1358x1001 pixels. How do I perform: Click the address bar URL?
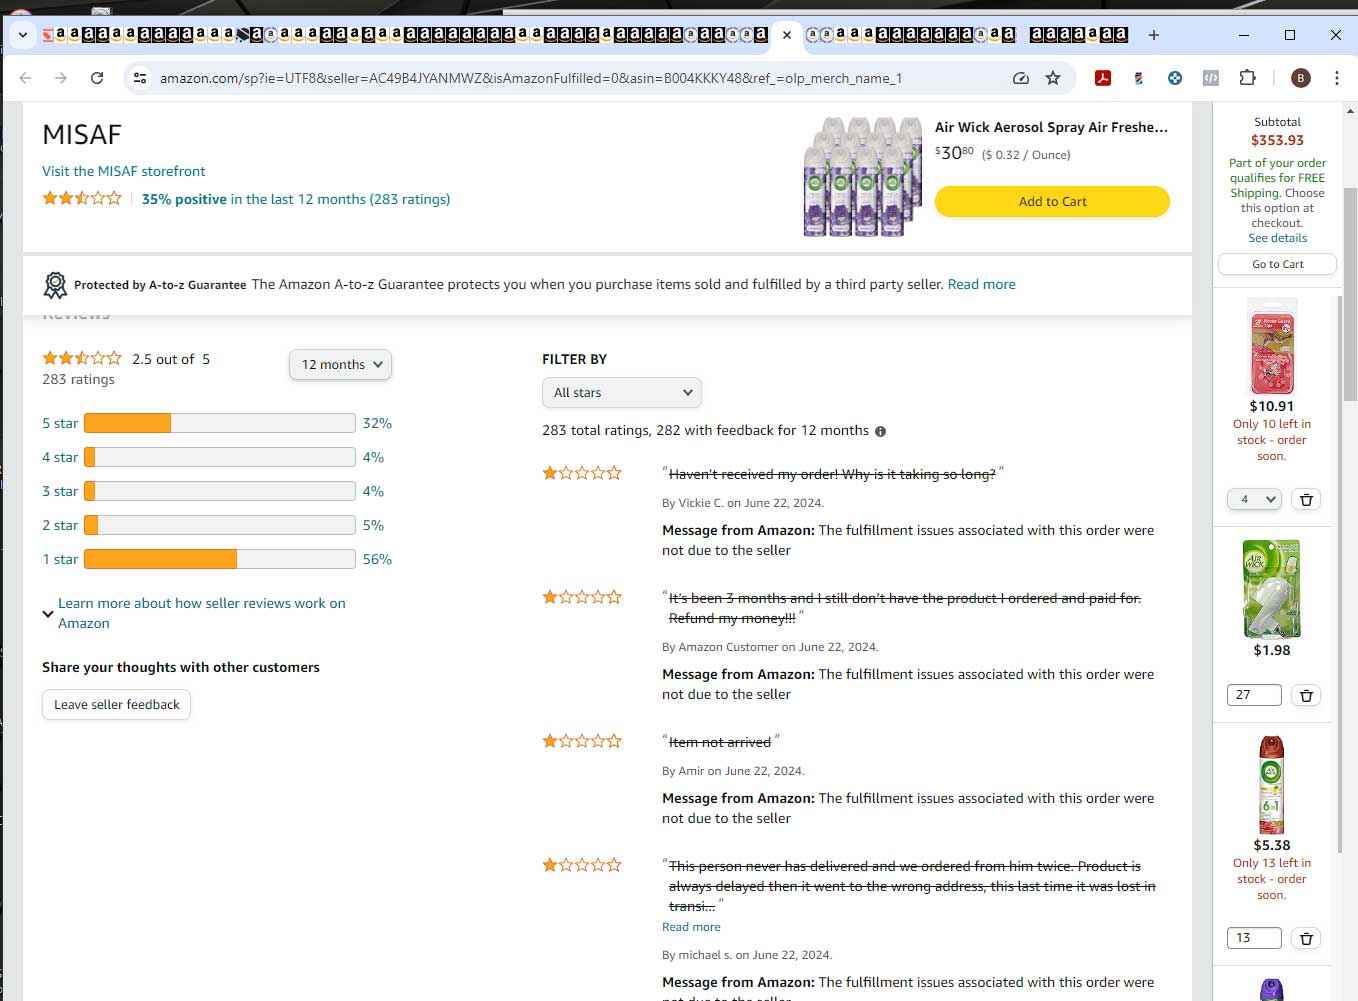point(530,78)
